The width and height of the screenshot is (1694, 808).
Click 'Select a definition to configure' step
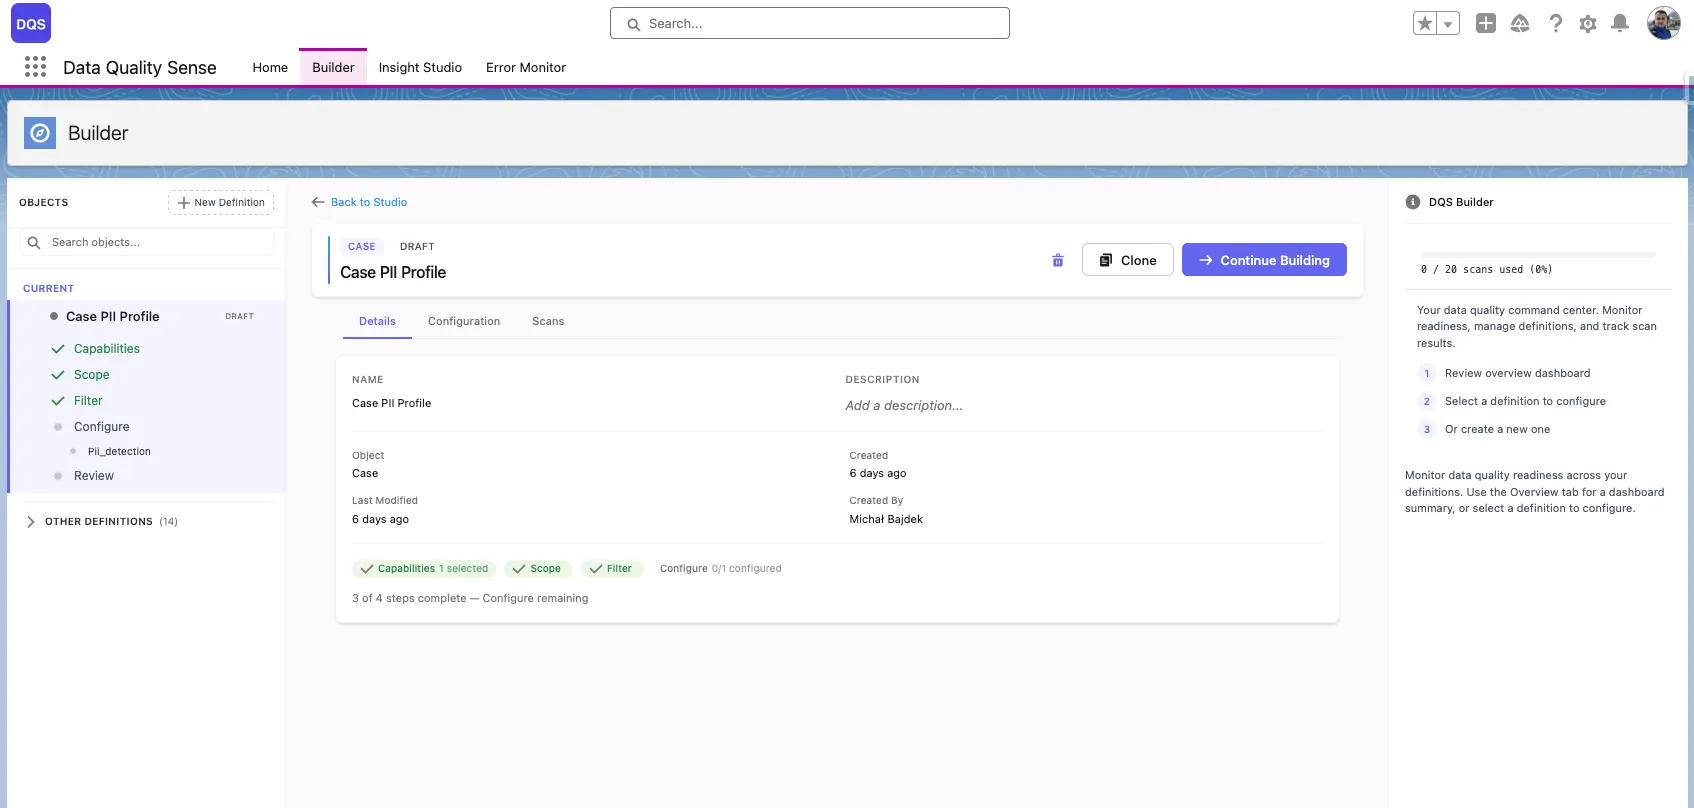point(1525,401)
